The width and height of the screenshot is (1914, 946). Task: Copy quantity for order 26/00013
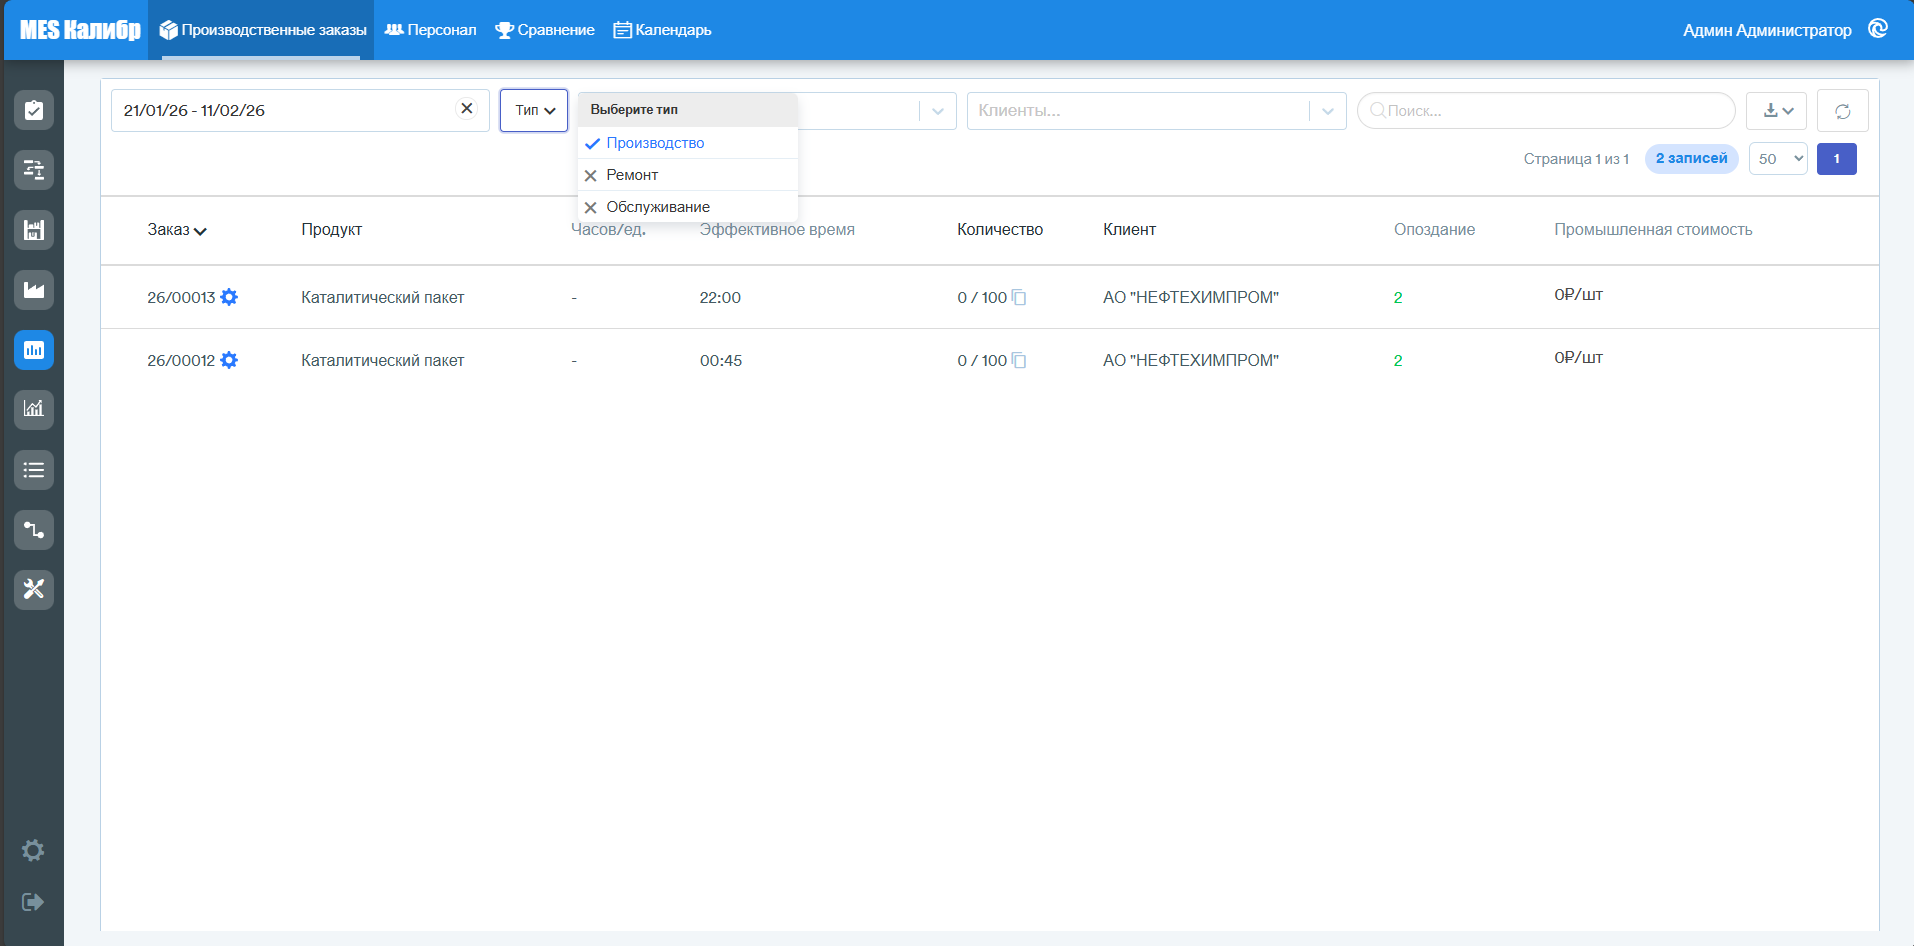(x=1019, y=297)
